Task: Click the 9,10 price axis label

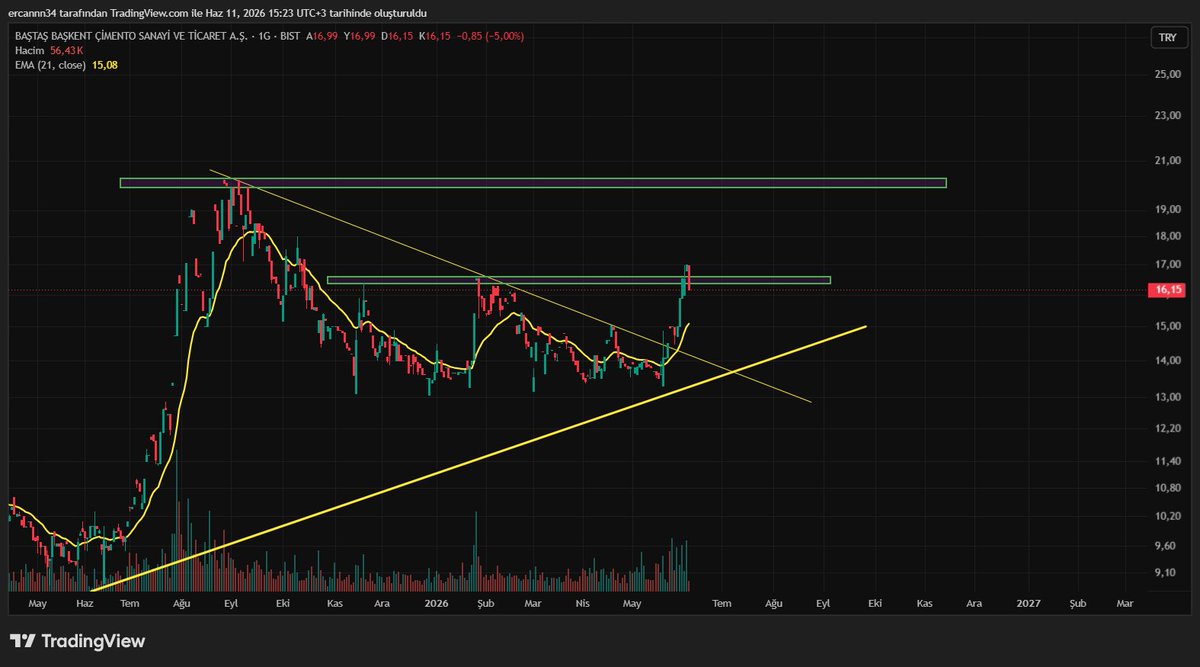Action: (1167, 573)
